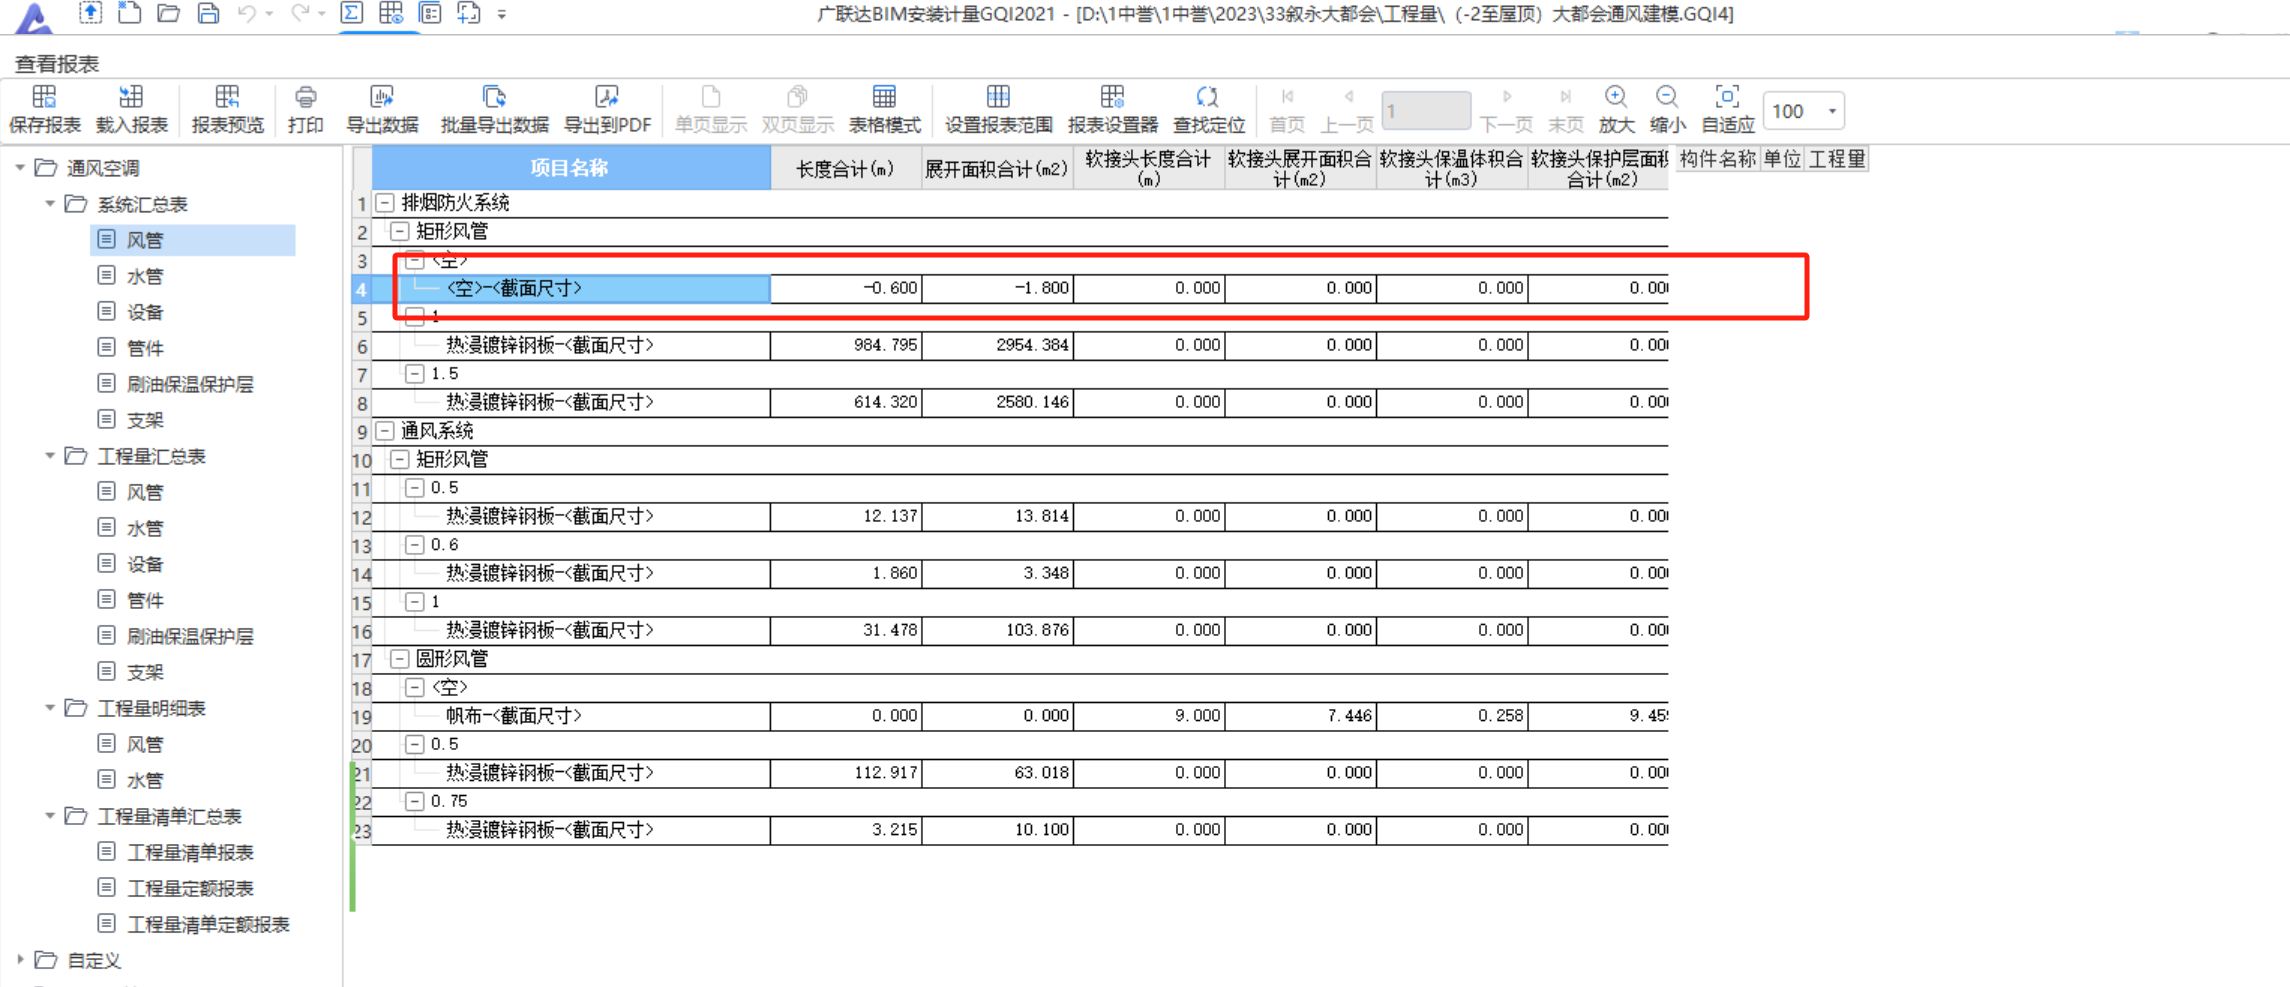Image resolution: width=2290 pixels, height=987 pixels.
Task: Click the region-add selection icon in title bar
Action: coord(469,14)
